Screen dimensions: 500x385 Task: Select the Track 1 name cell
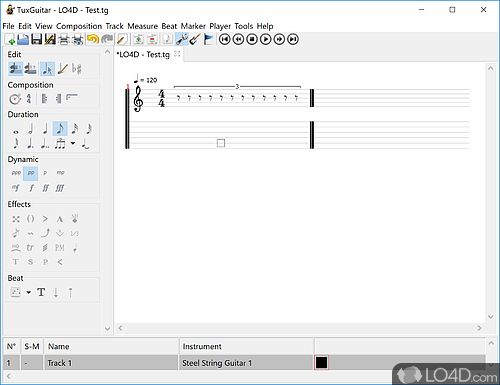pyautogui.click(x=111, y=363)
